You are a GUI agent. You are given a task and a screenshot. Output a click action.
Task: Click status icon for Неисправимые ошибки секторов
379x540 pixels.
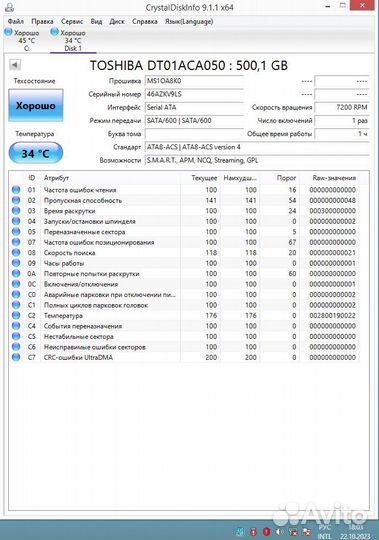[x=16, y=347]
